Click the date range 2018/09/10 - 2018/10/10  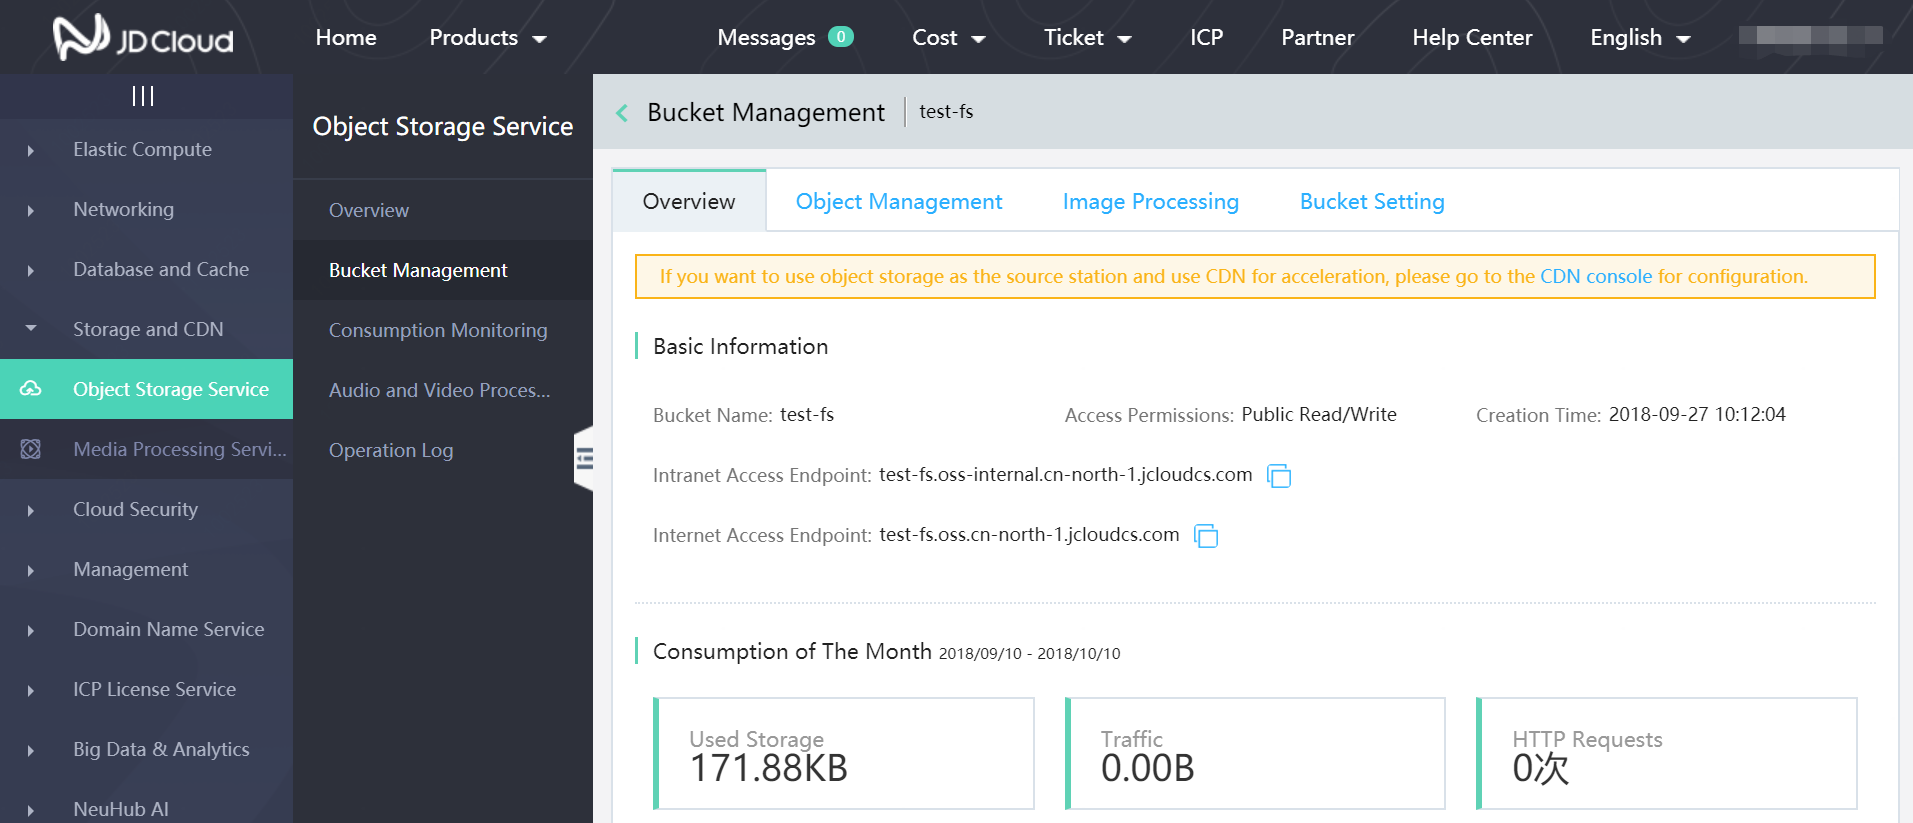pos(1030,654)
